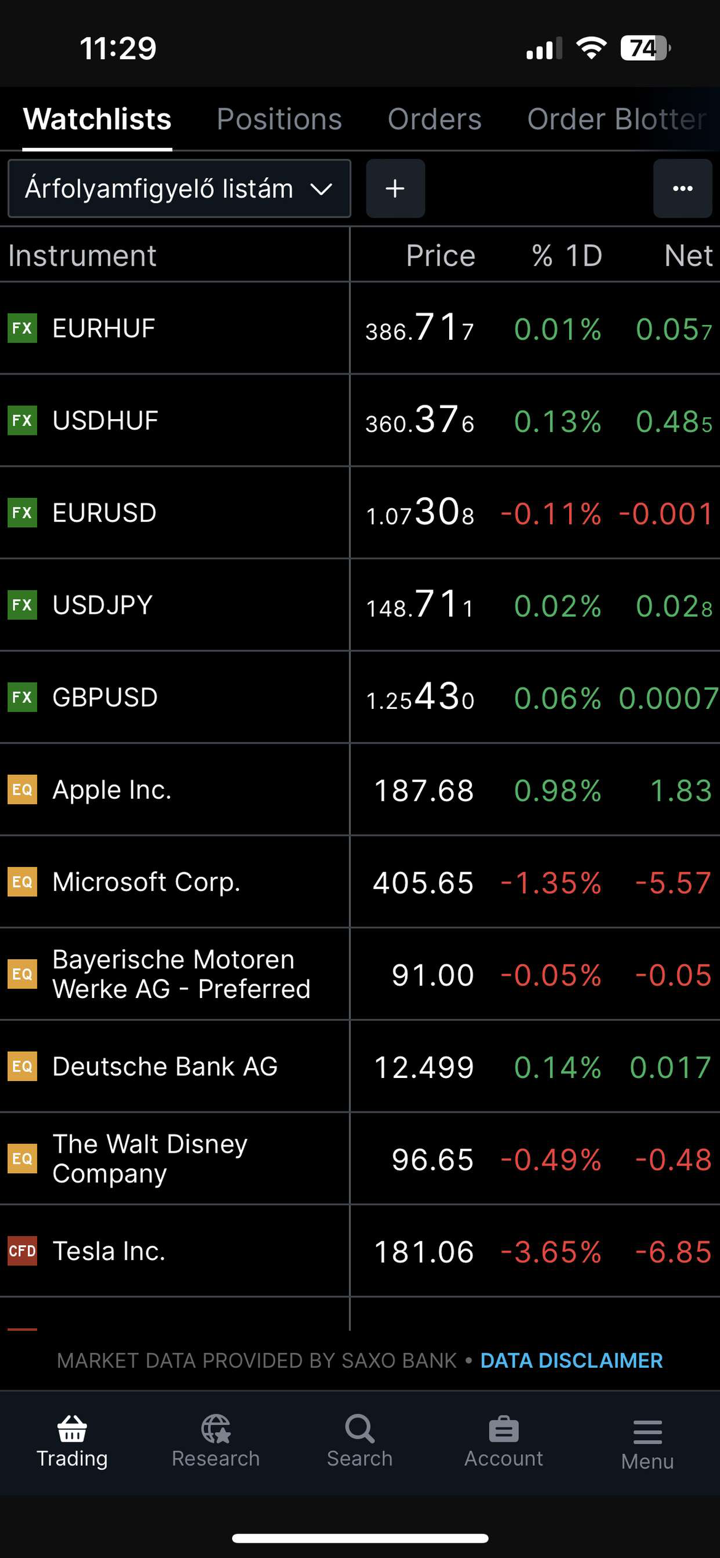
Task: Select the Deutsche Bank AG row
Action: tap(165, 1067)
